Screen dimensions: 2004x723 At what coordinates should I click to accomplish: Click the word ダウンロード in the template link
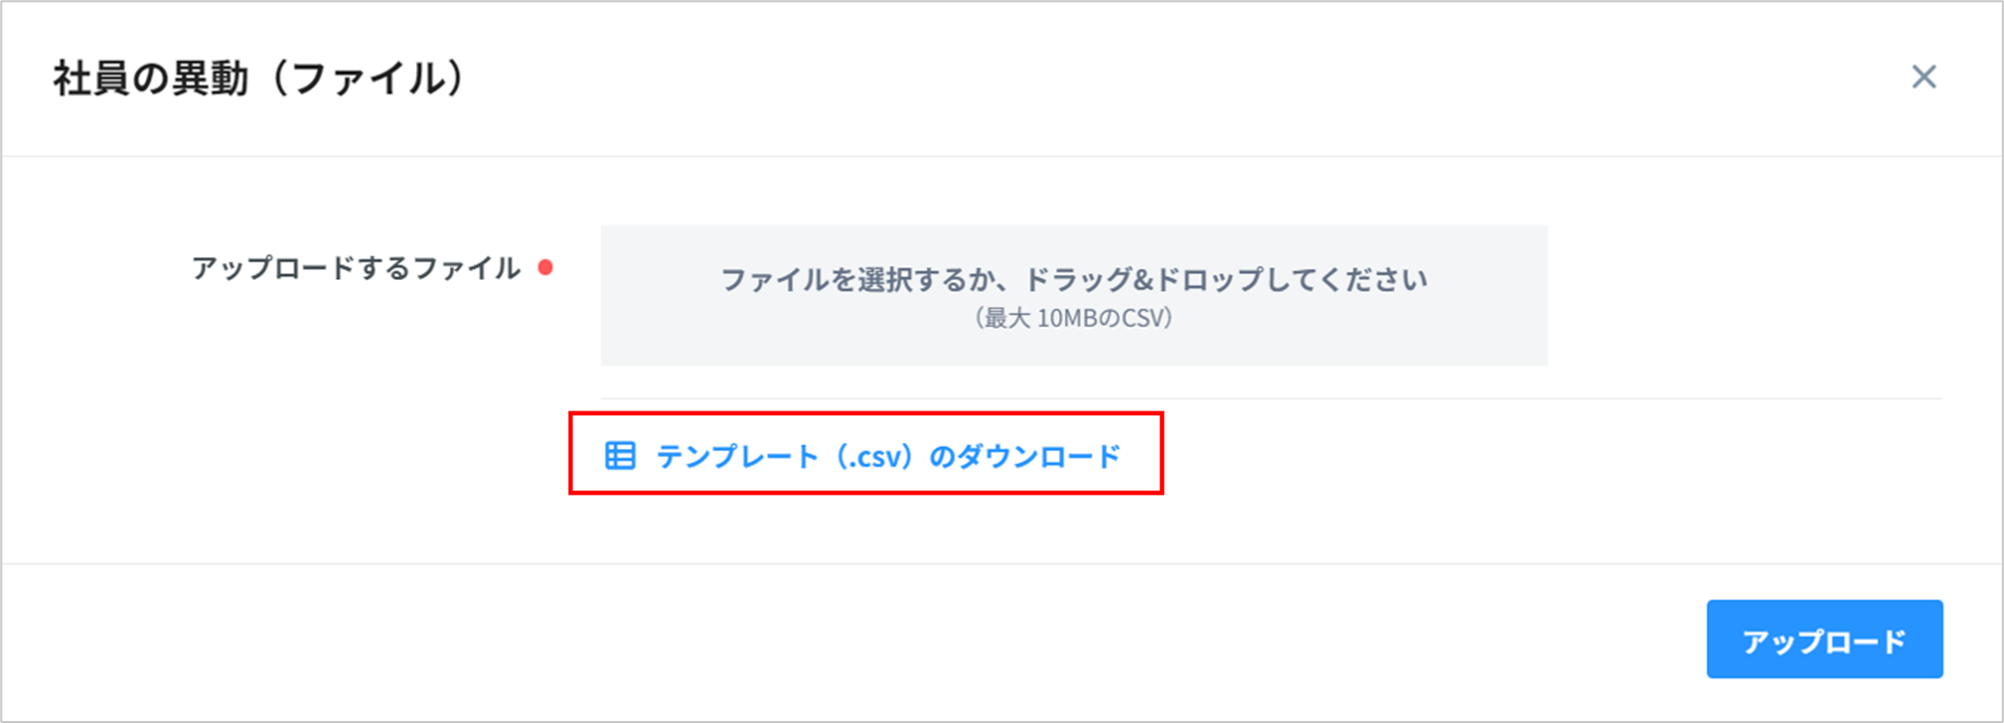[1039, 456]
